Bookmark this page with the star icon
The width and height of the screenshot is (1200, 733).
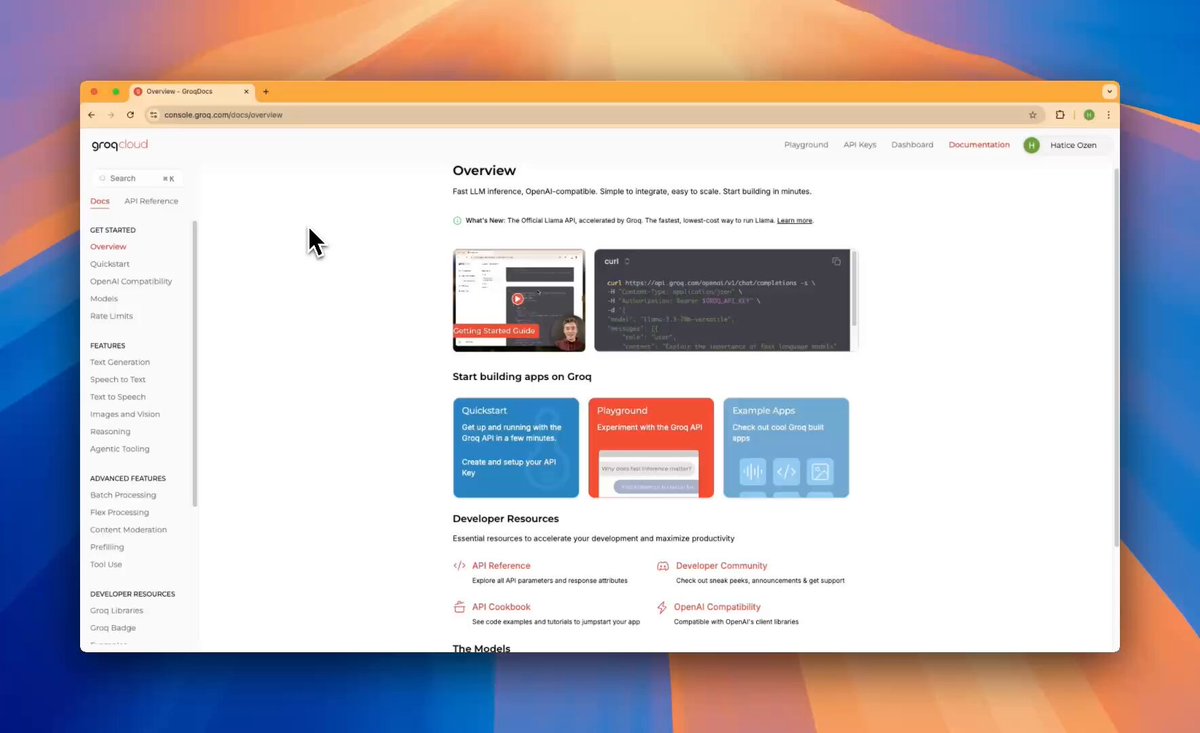[1033, 115]
